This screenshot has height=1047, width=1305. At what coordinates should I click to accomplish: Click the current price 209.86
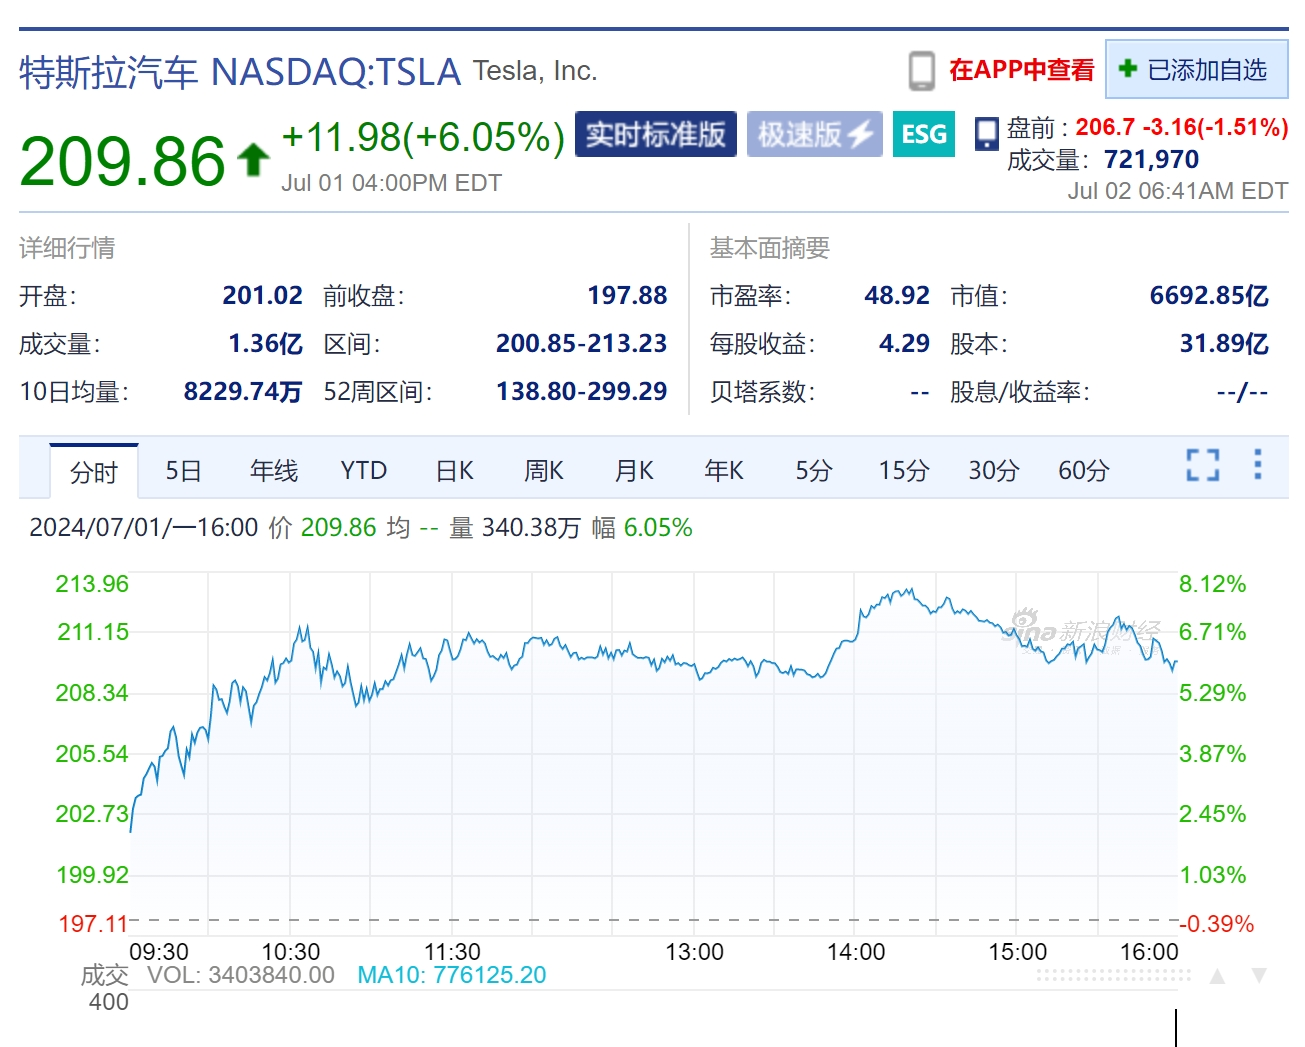[x=123, y=160]
